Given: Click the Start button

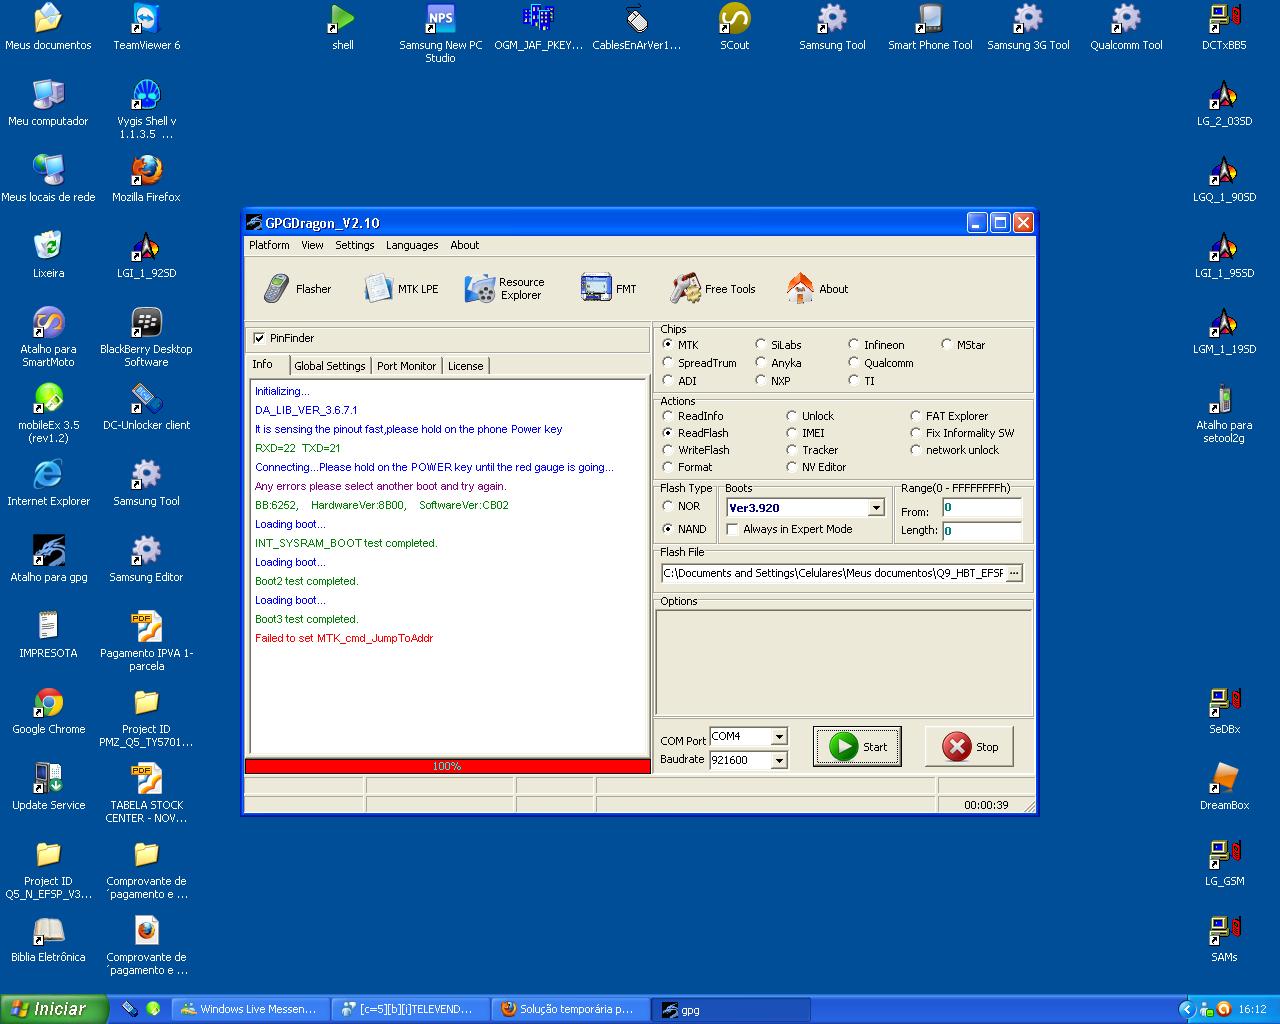Looking at the screenshot, I should point(857,747).
